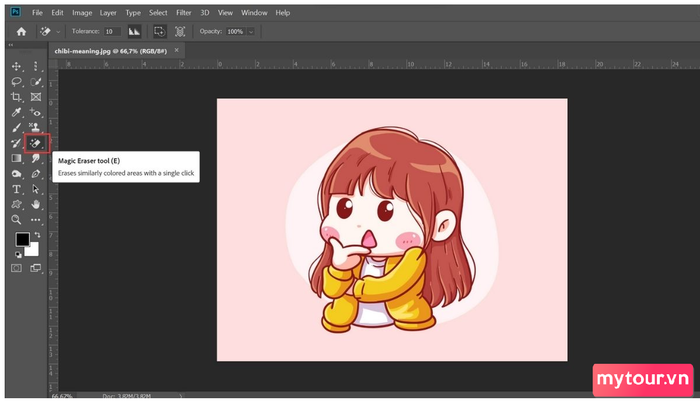Select the Custom Shape tool

point(17,205)
